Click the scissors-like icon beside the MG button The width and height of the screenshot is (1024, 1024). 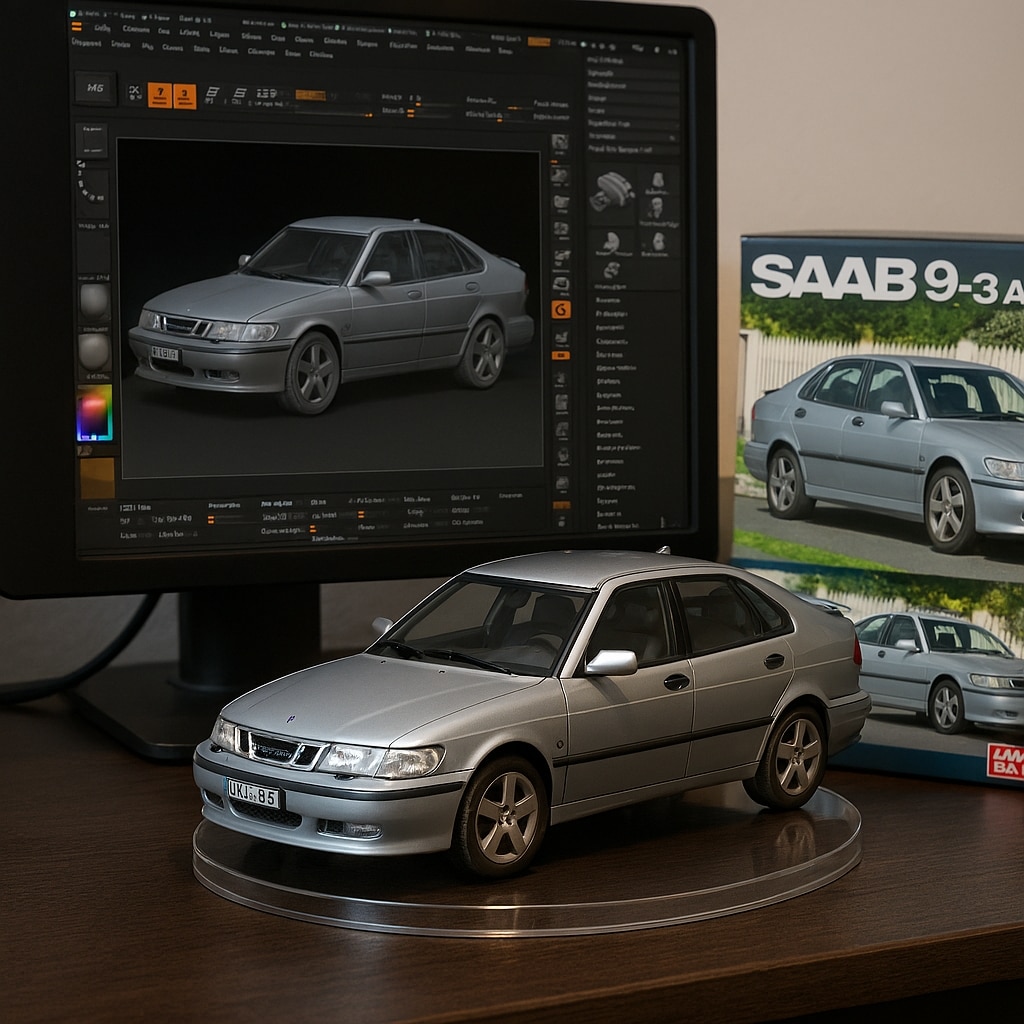[134, 93]
